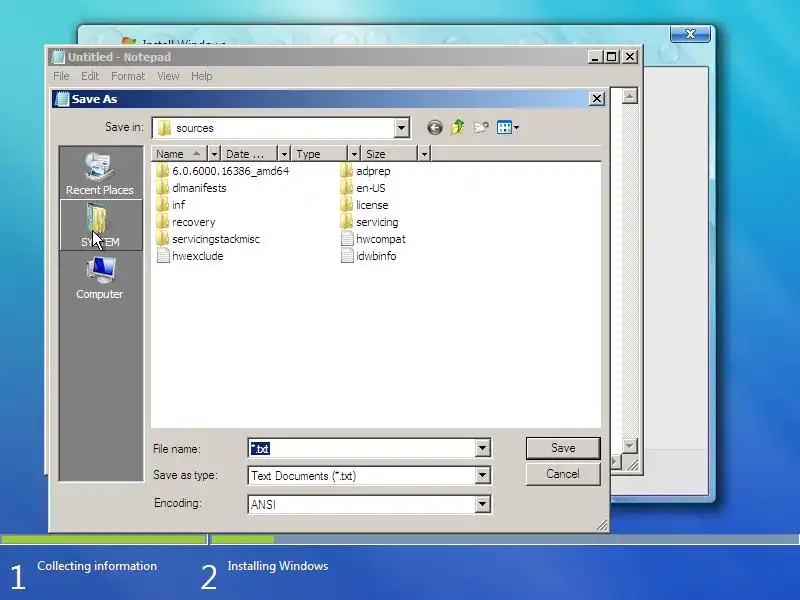Open Notepad's File menu

coord(61,76)
